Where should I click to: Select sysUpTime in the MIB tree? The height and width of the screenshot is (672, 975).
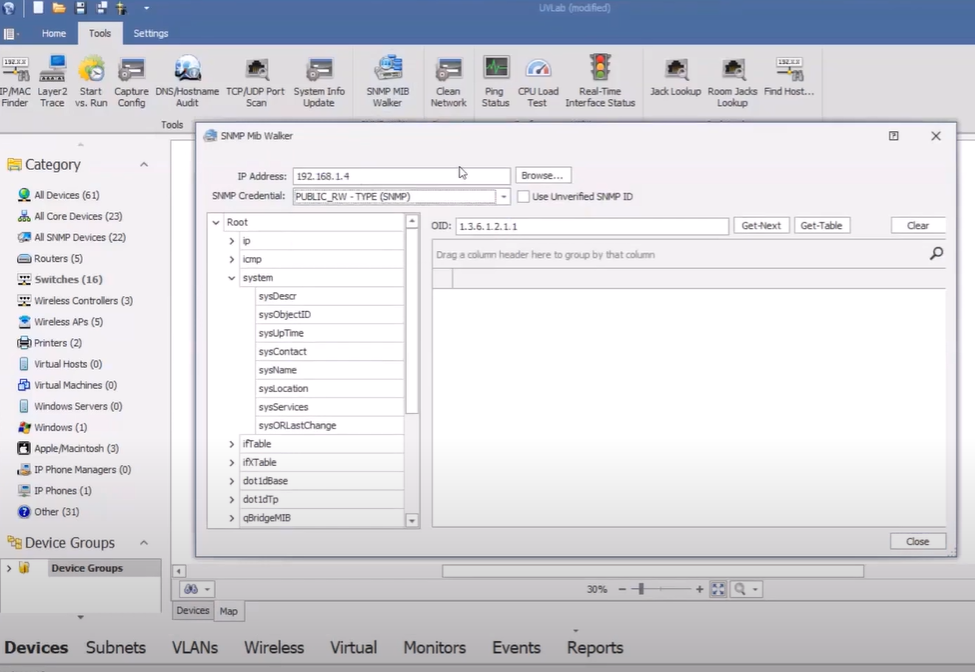coord(330,333)
